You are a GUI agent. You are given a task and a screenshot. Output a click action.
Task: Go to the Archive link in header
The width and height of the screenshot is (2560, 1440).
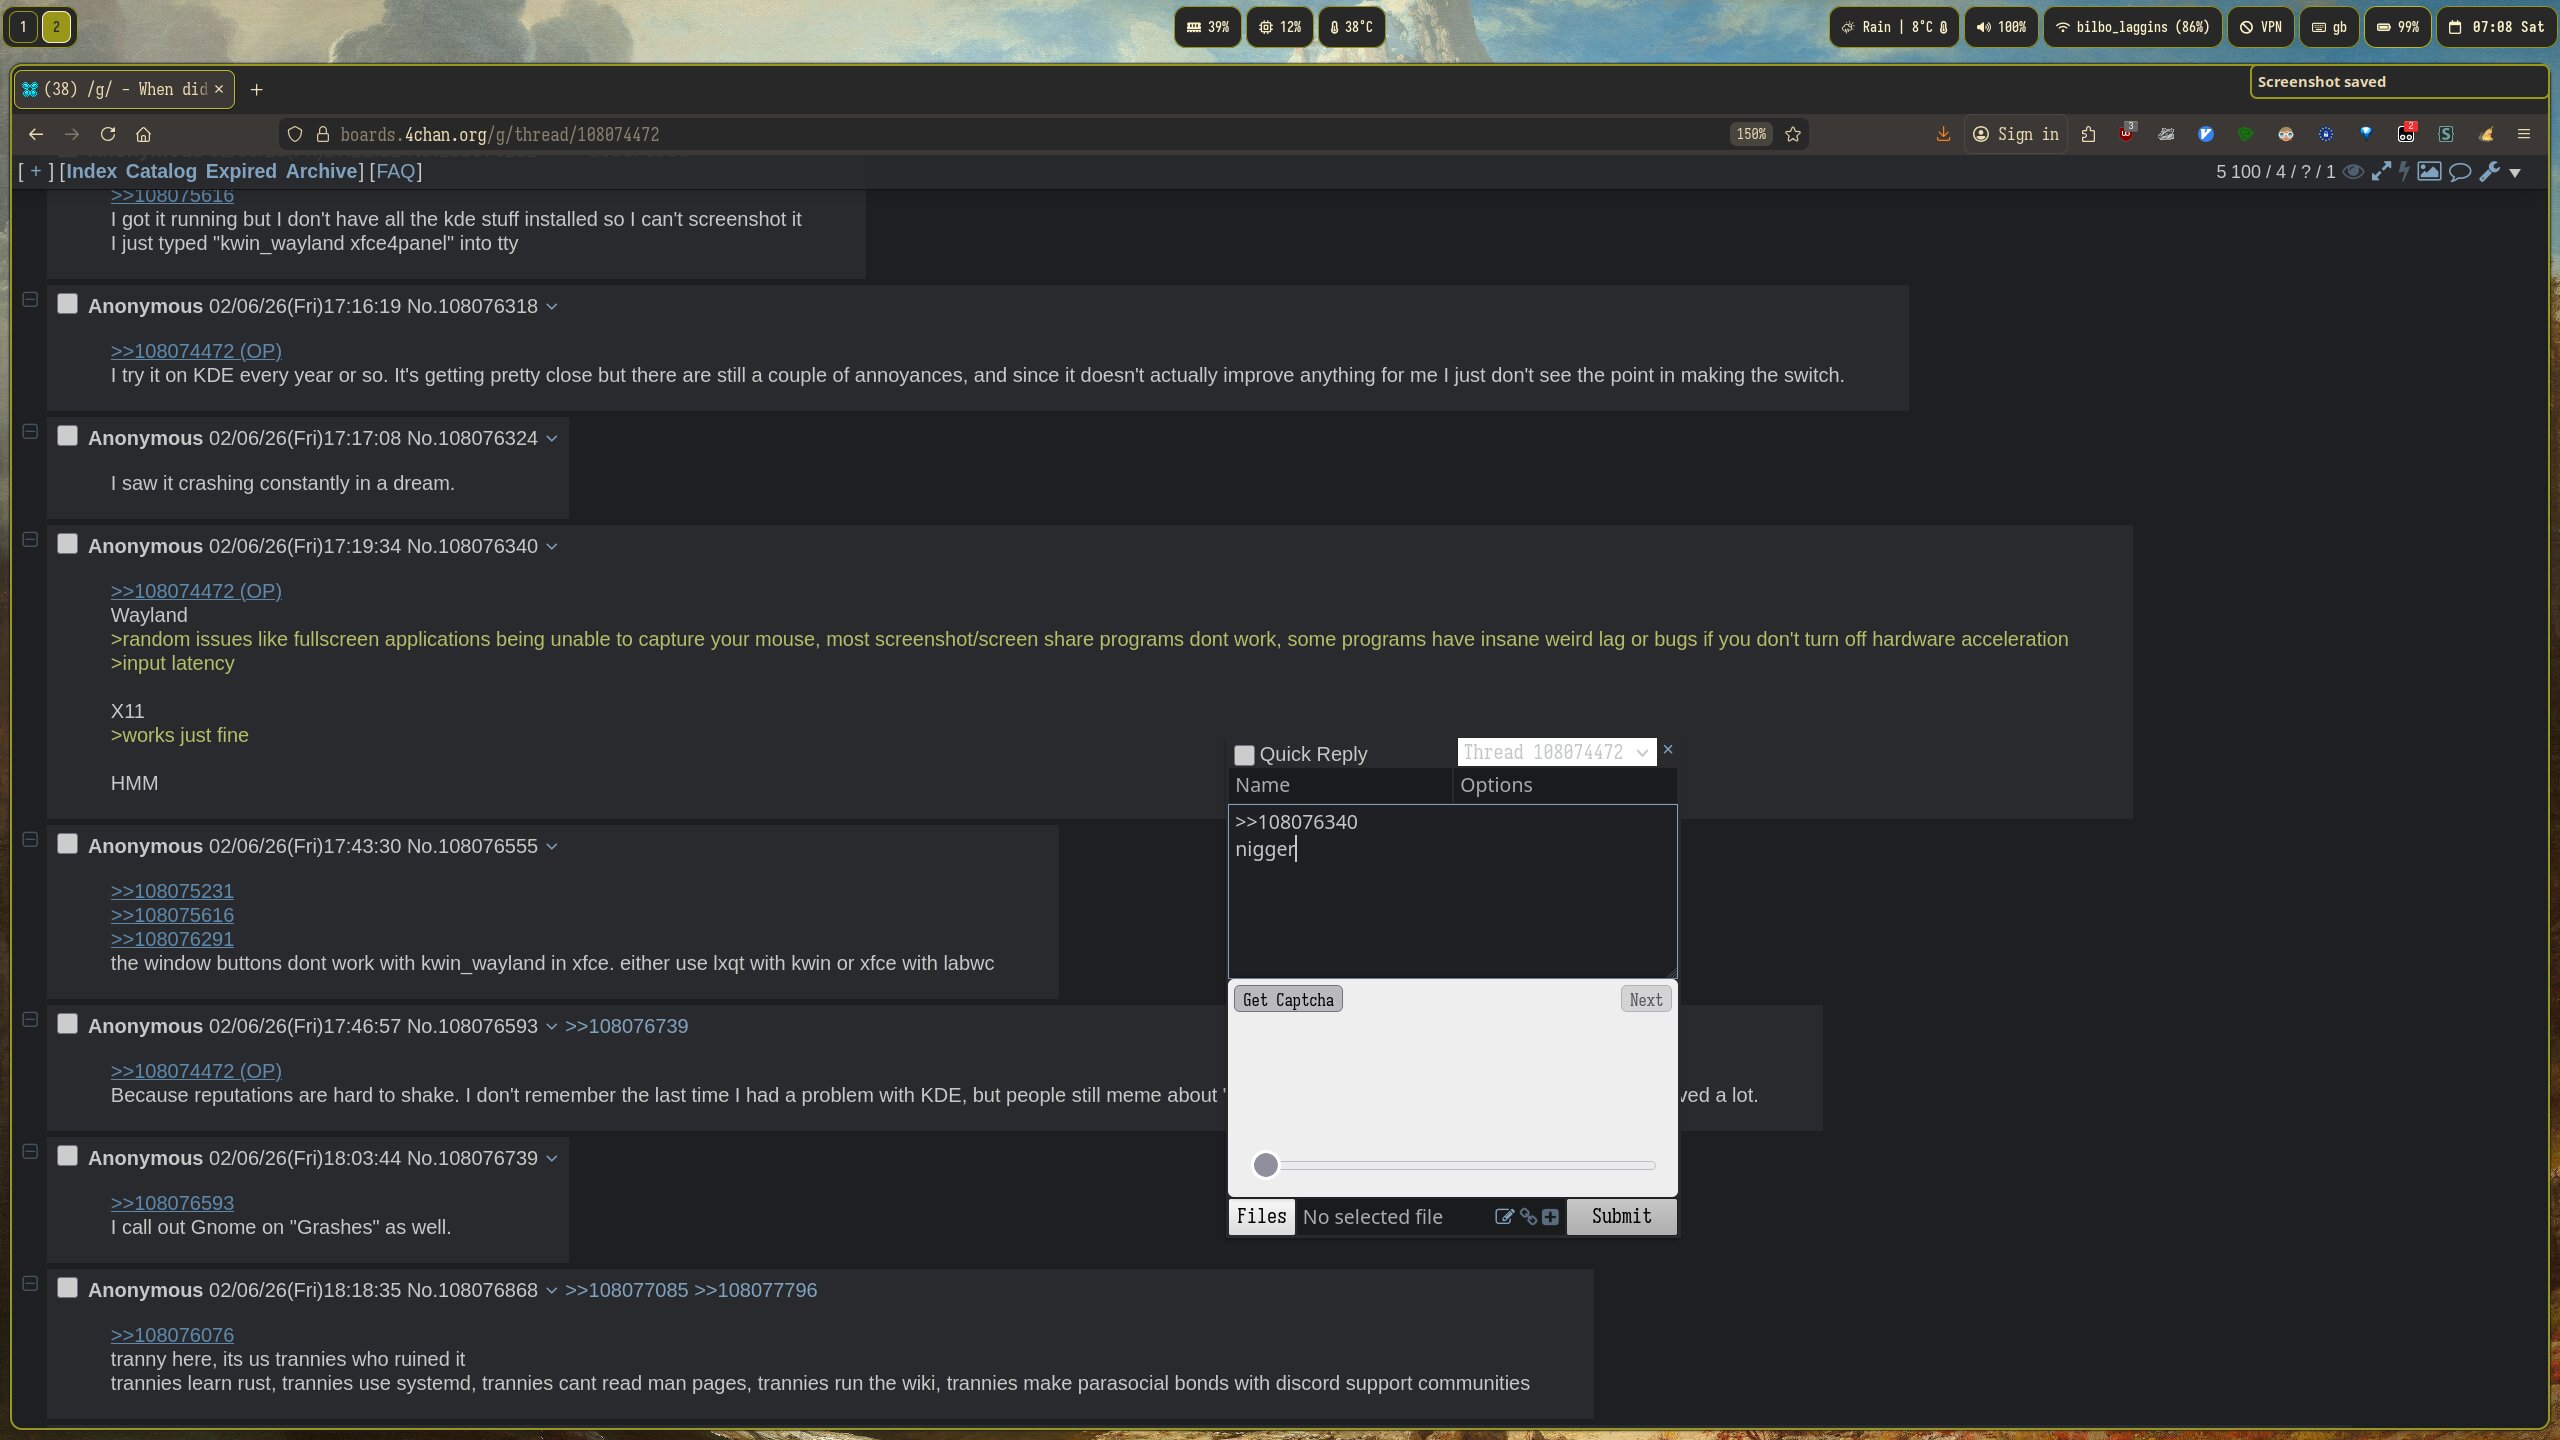pyautogui.click(x=321, y=171)
